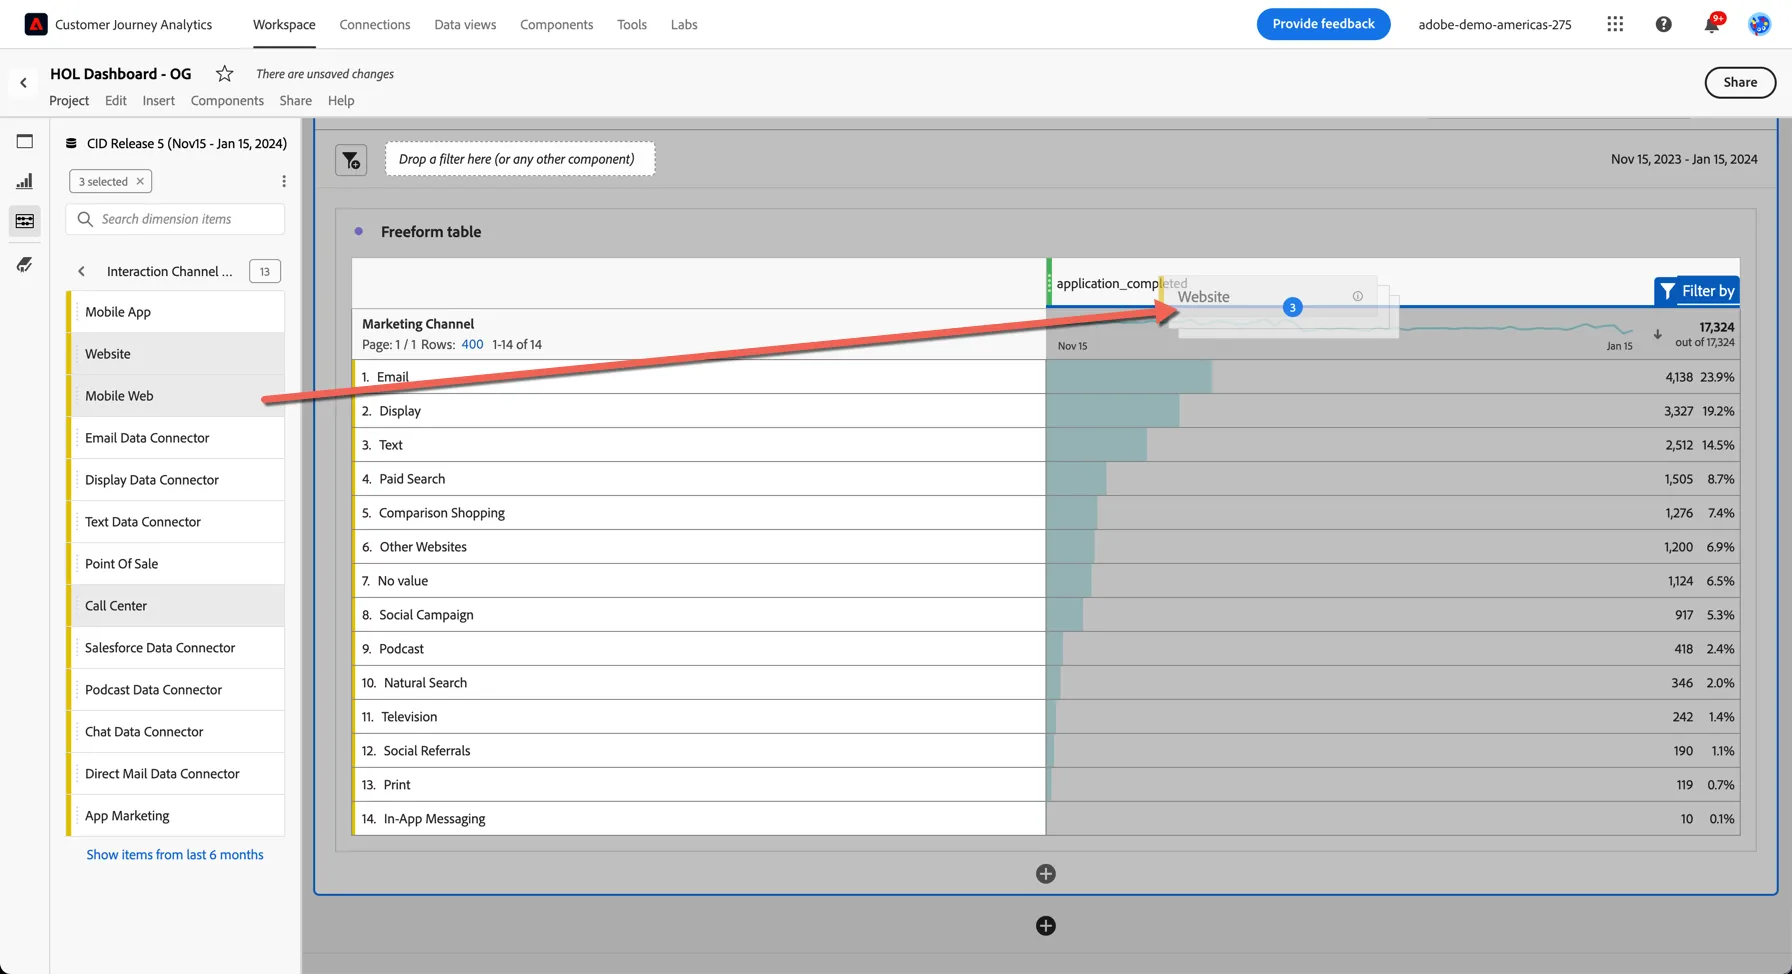This screenshot has width=1792, height=974.
Task: Open the user profile avatar
Action: click(1759, 24)
